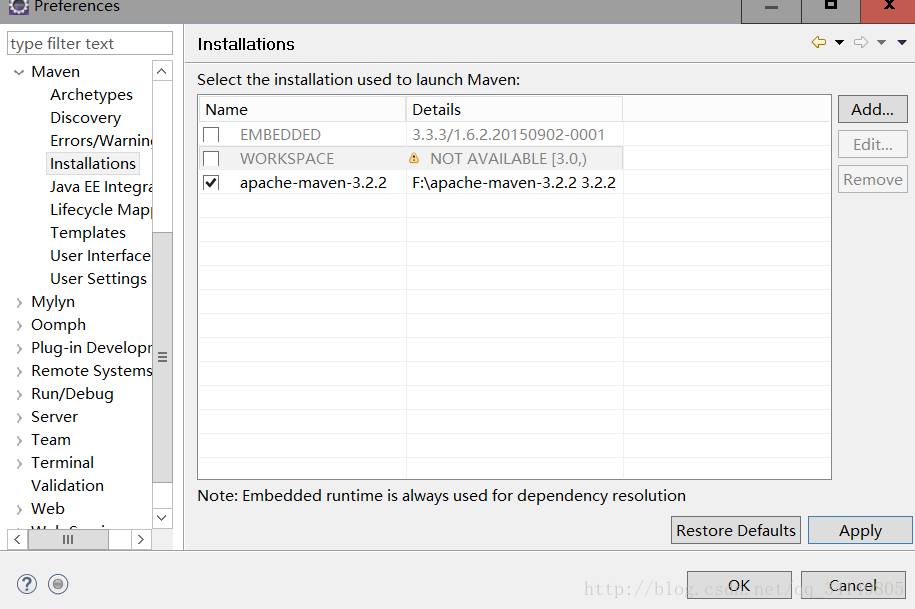Expand the Team tree node
The image size is (915, 609).
point(19,440)
